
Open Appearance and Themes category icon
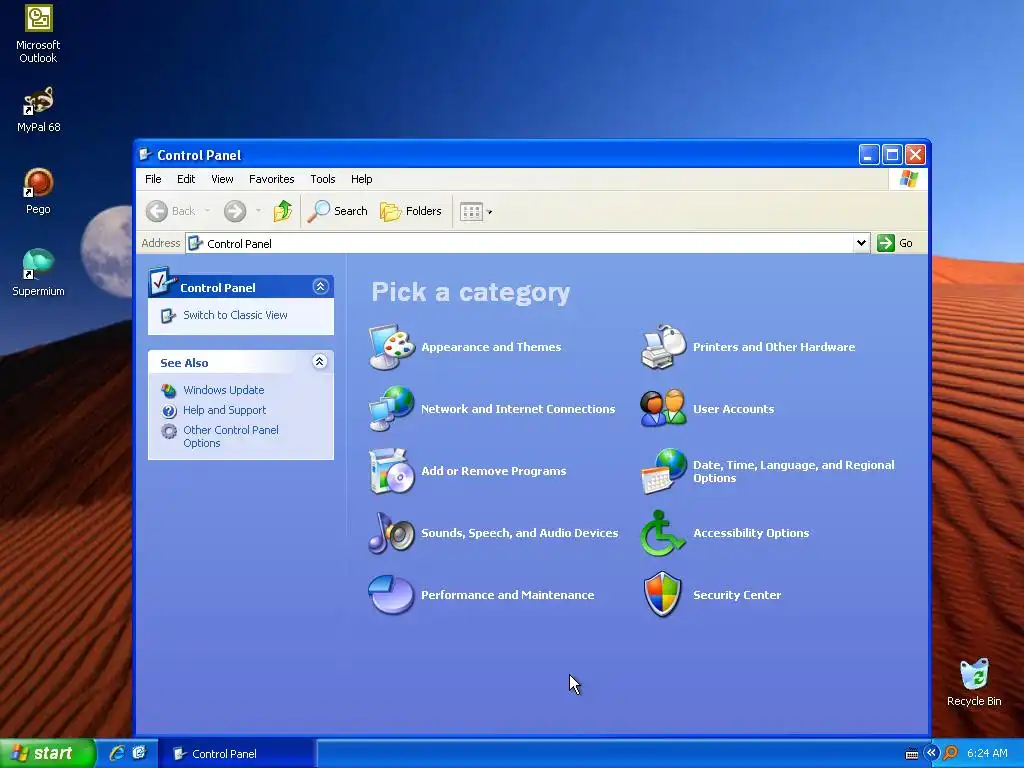[391, 347]
